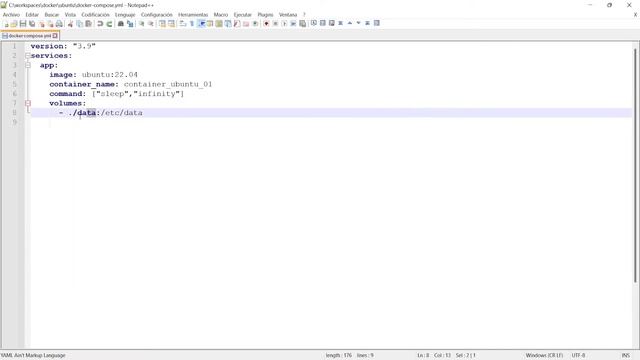This screenshot has height=360, width=640.
Task: Start macro recording with red dot
Action: [266, 24]
